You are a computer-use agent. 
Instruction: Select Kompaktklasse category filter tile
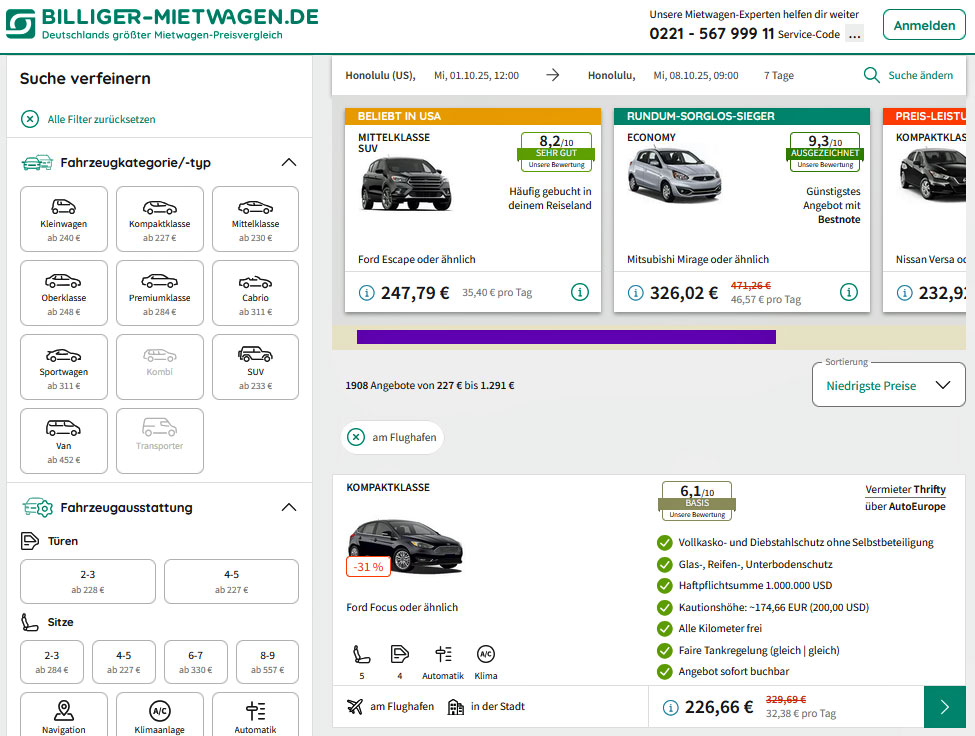[160, 219]
